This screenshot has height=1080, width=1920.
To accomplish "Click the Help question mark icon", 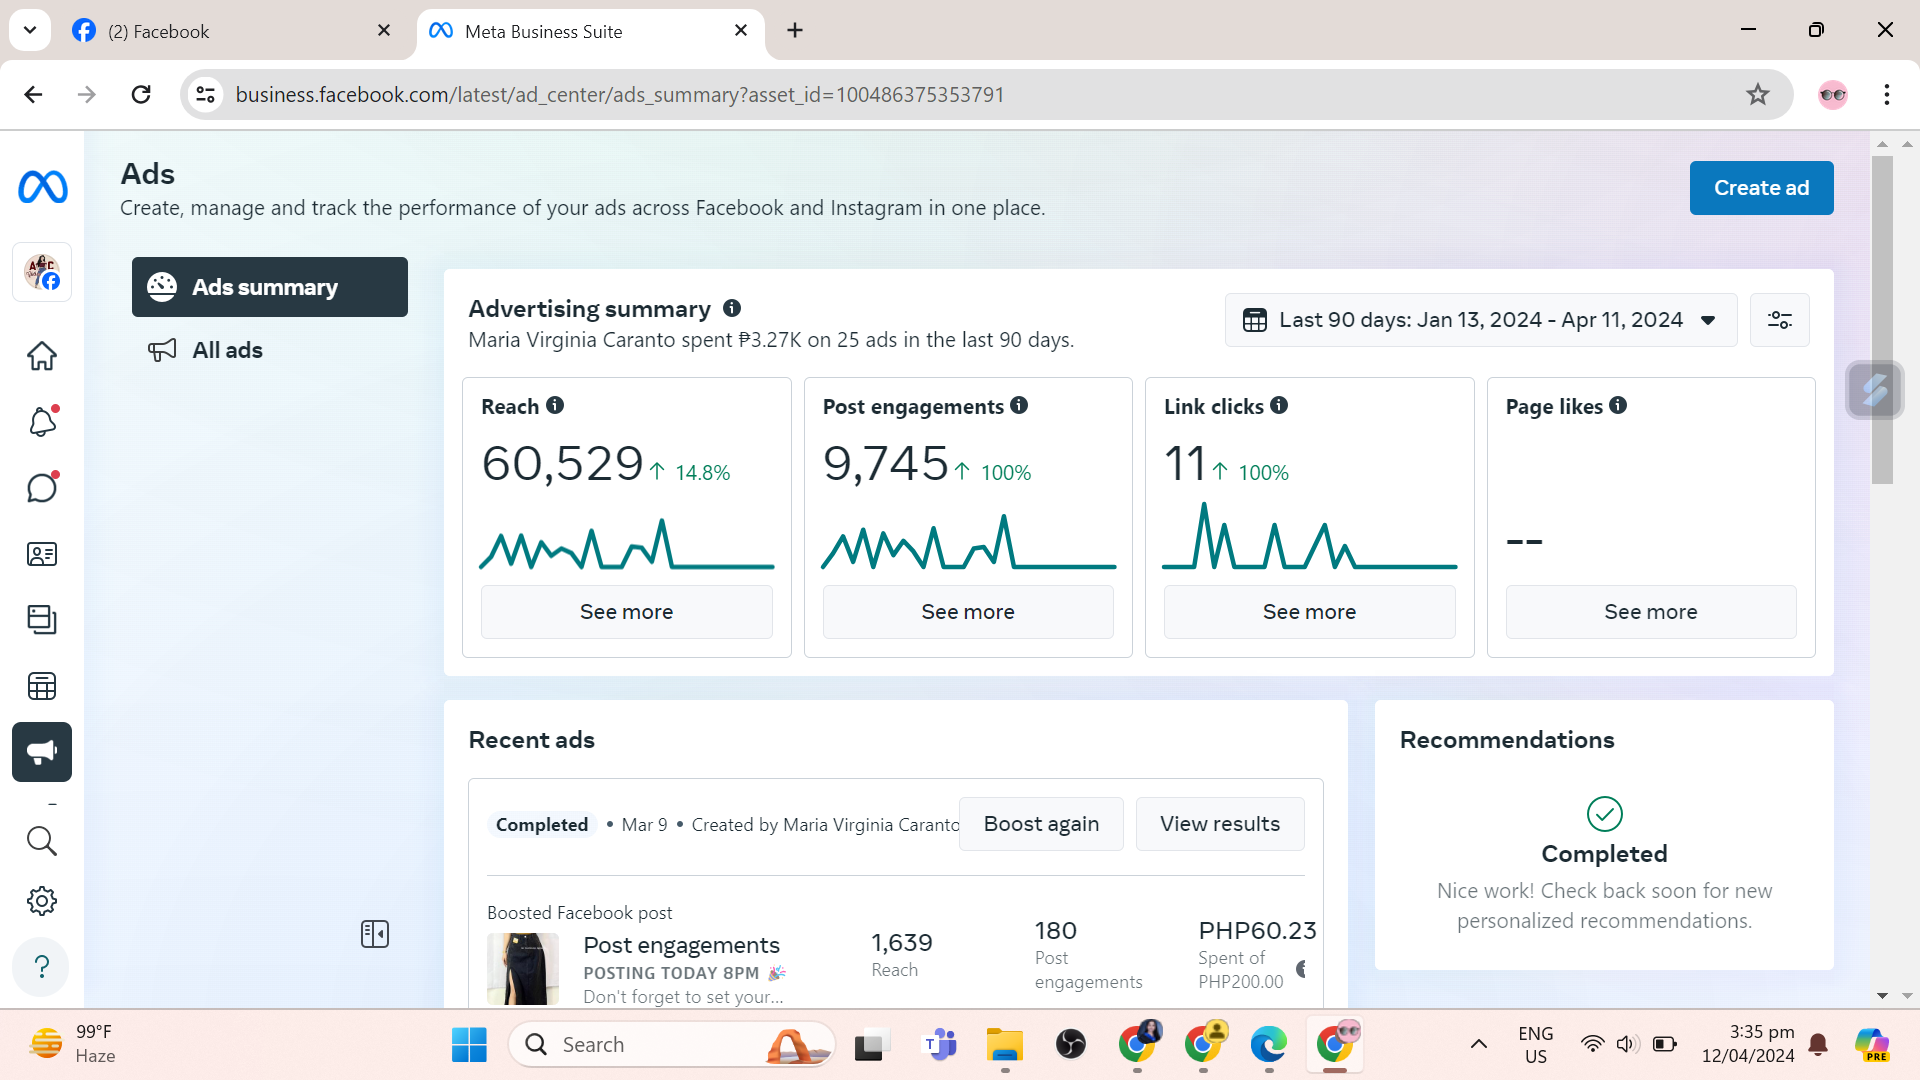I will (x=42, y=967).
